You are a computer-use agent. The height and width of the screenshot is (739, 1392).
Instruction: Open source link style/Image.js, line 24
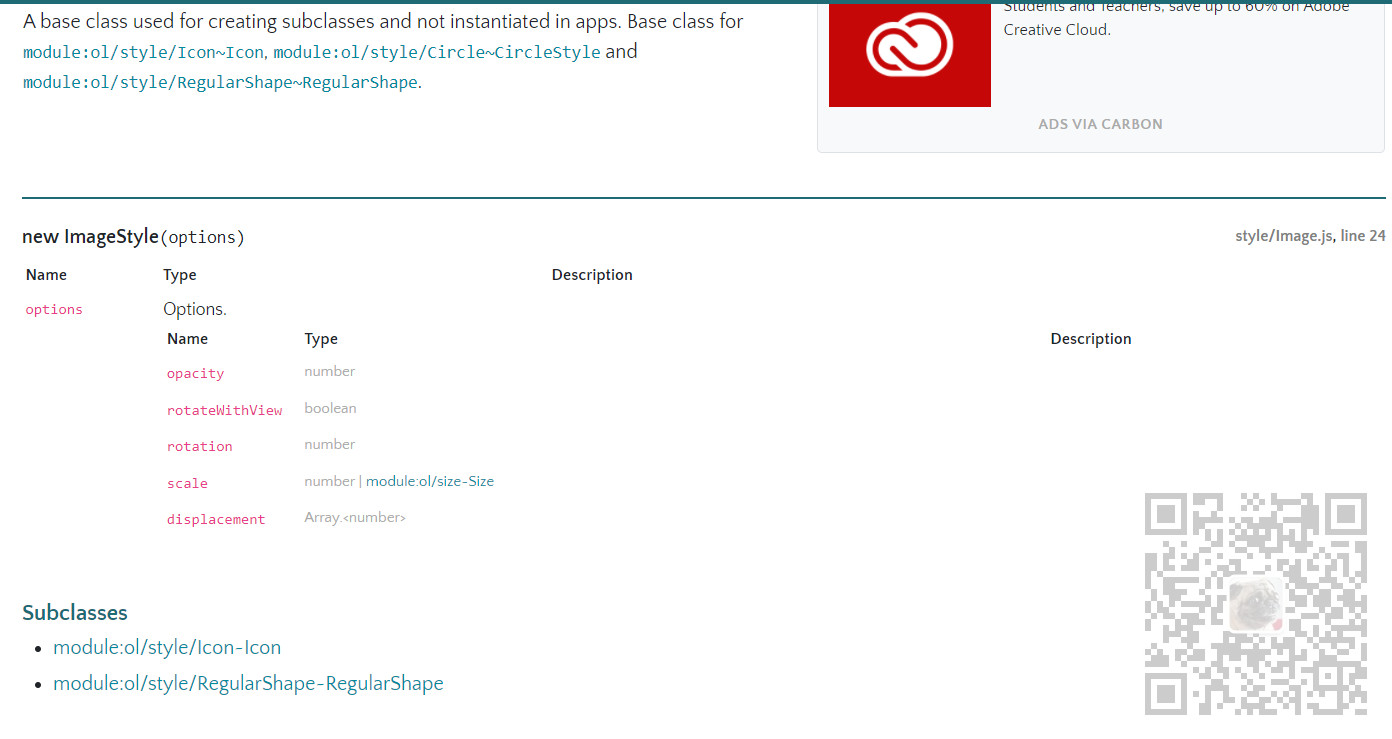[x=1310, y=236]
